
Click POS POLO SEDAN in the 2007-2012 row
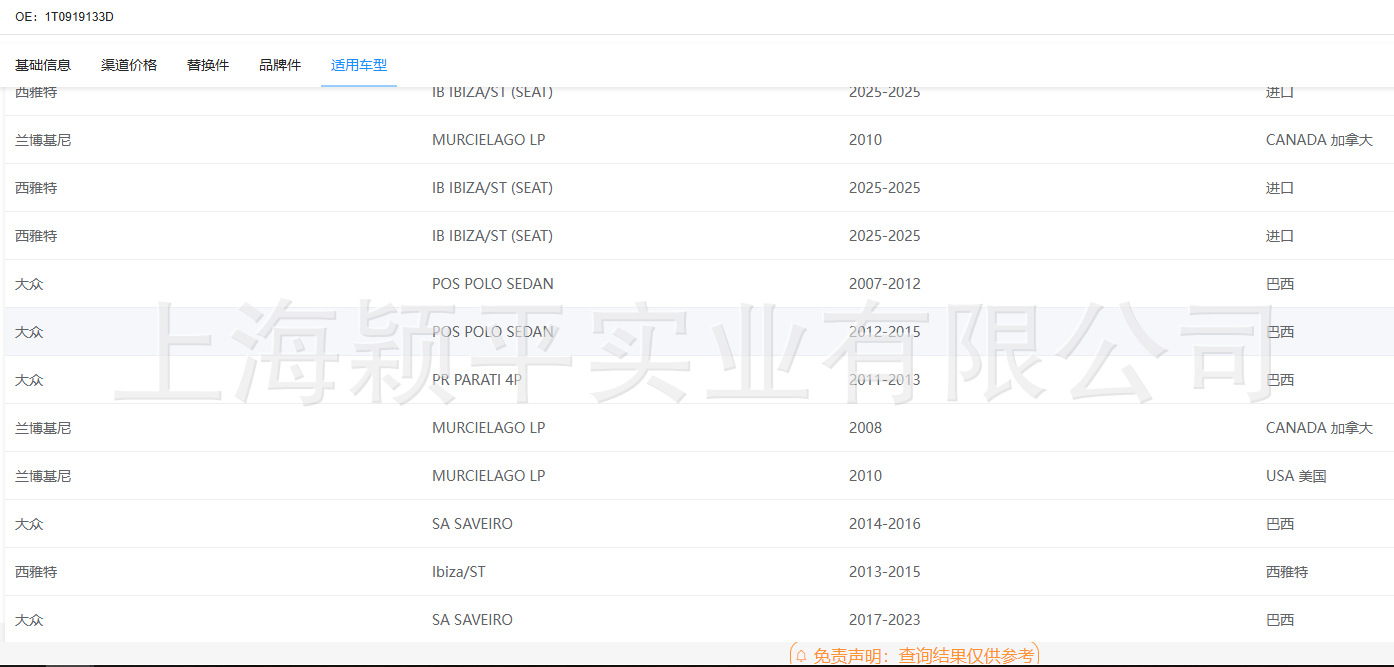(493, 284)
